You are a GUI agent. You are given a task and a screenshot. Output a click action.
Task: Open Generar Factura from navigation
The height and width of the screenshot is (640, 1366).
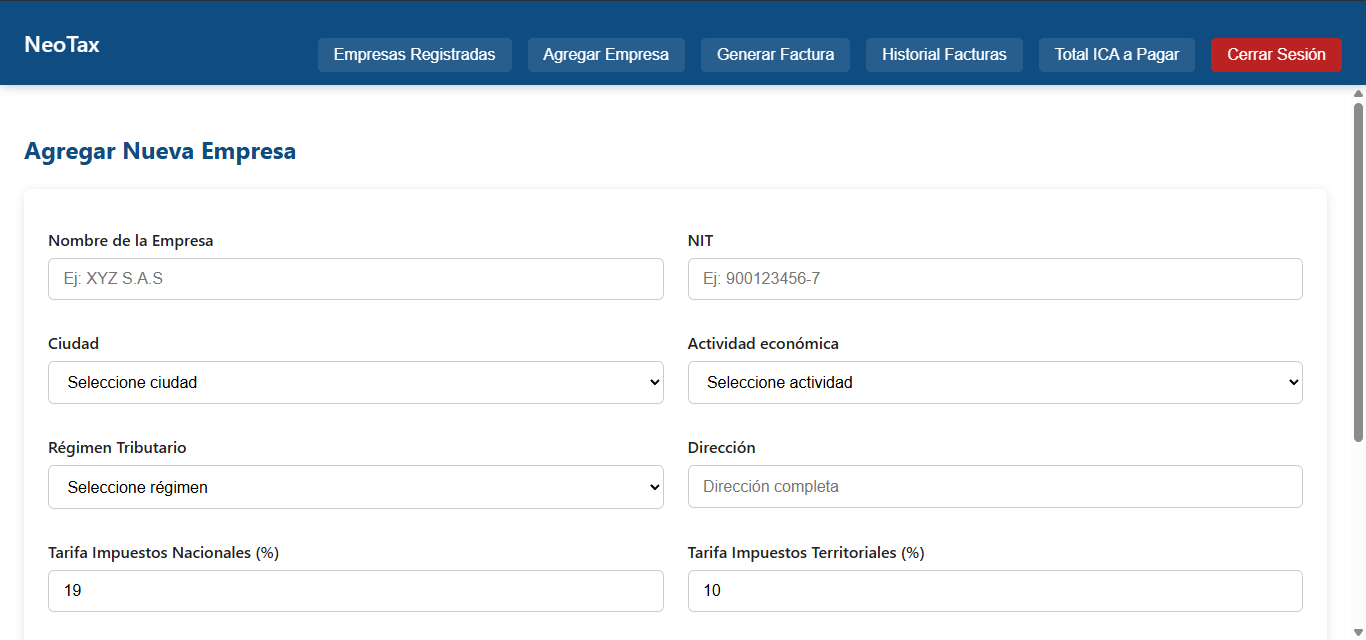coord(775,55)
